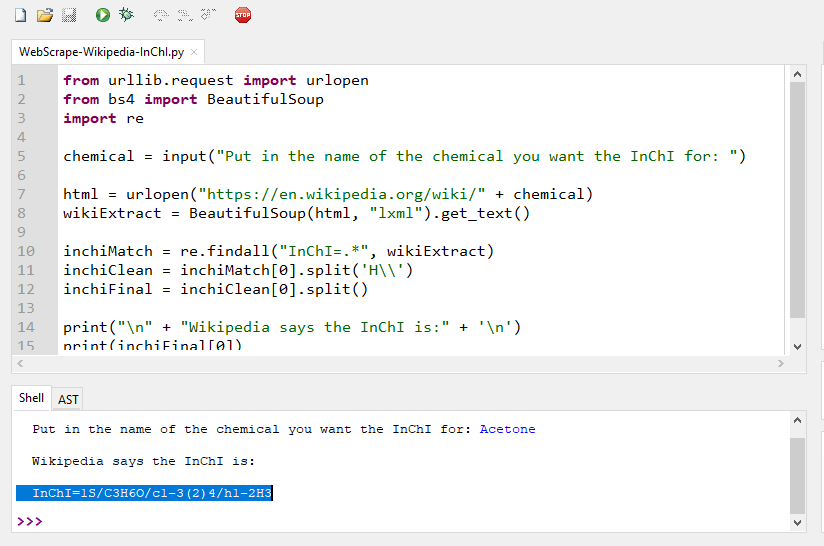Image resolution: width=824 pixels, height=546 pixels.
Task: Click the Step into debug icon
Action: pyautogui.click(x=184, y=15)
